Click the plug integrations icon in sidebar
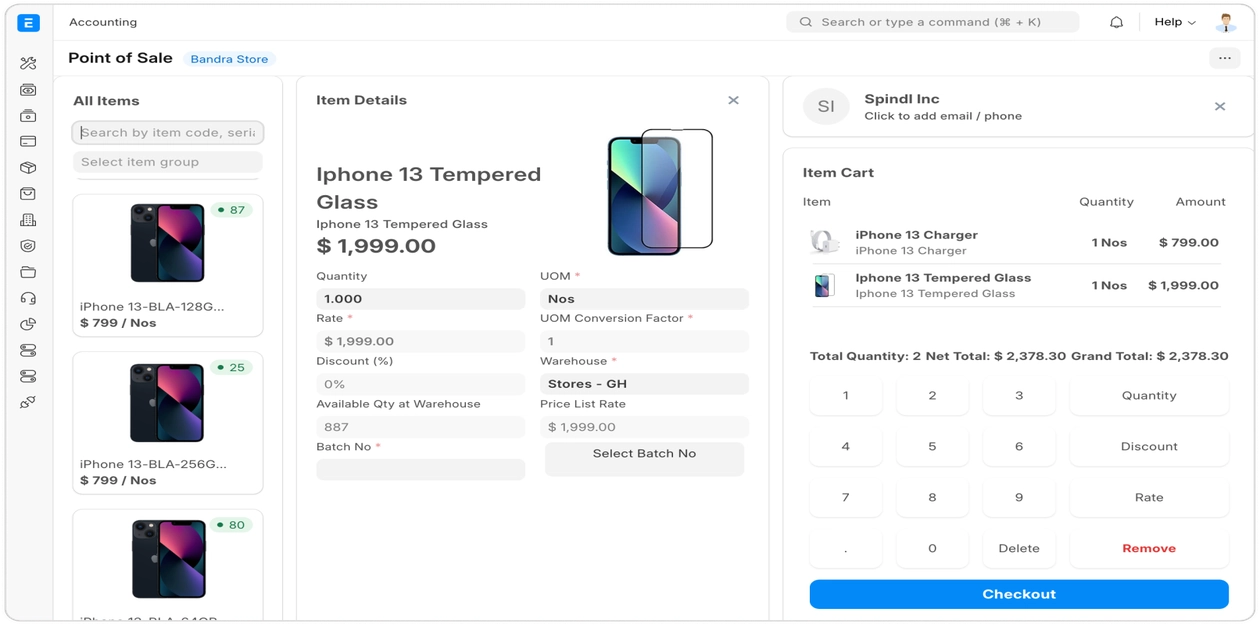The width and height of the screenshot is (1260, 625). tap(28, 402)
